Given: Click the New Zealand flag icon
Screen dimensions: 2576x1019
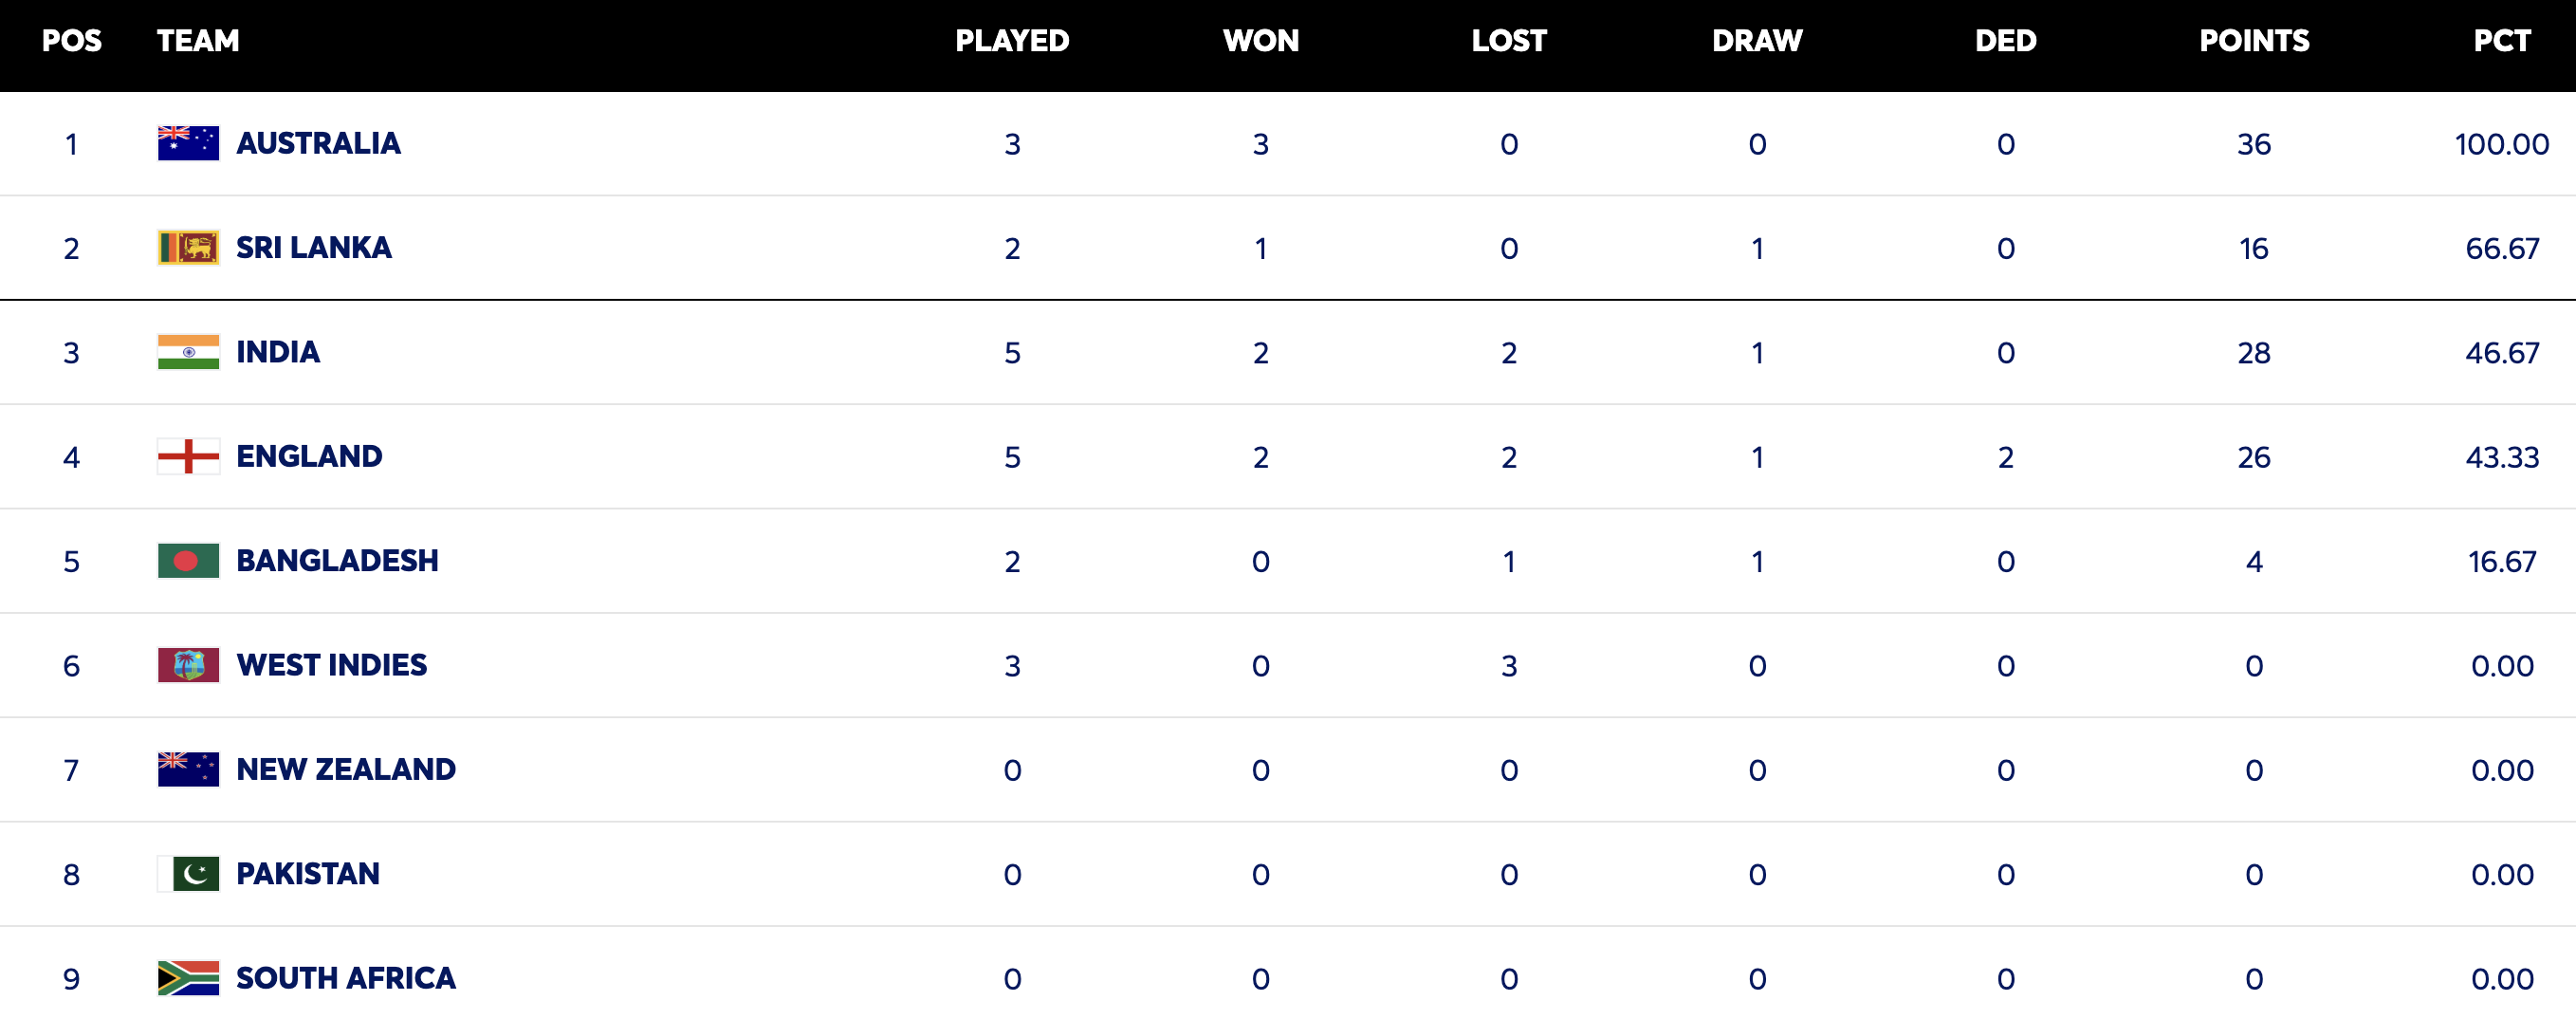Looking at the screenshot, I should coord(188,769).
